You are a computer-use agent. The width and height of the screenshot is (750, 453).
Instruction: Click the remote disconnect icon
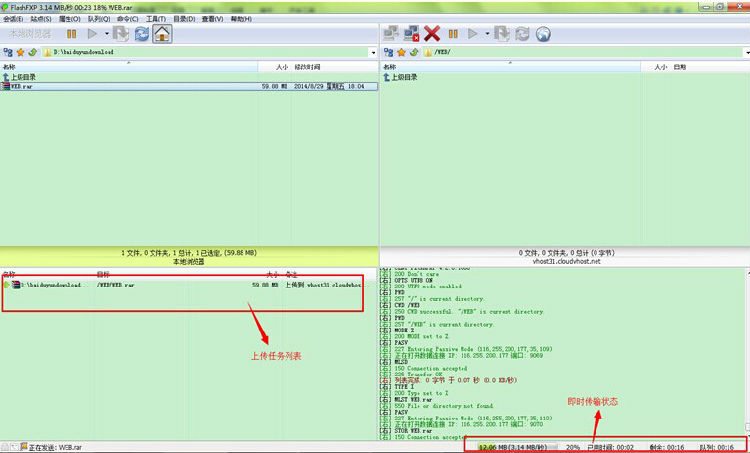pos(412,33)
